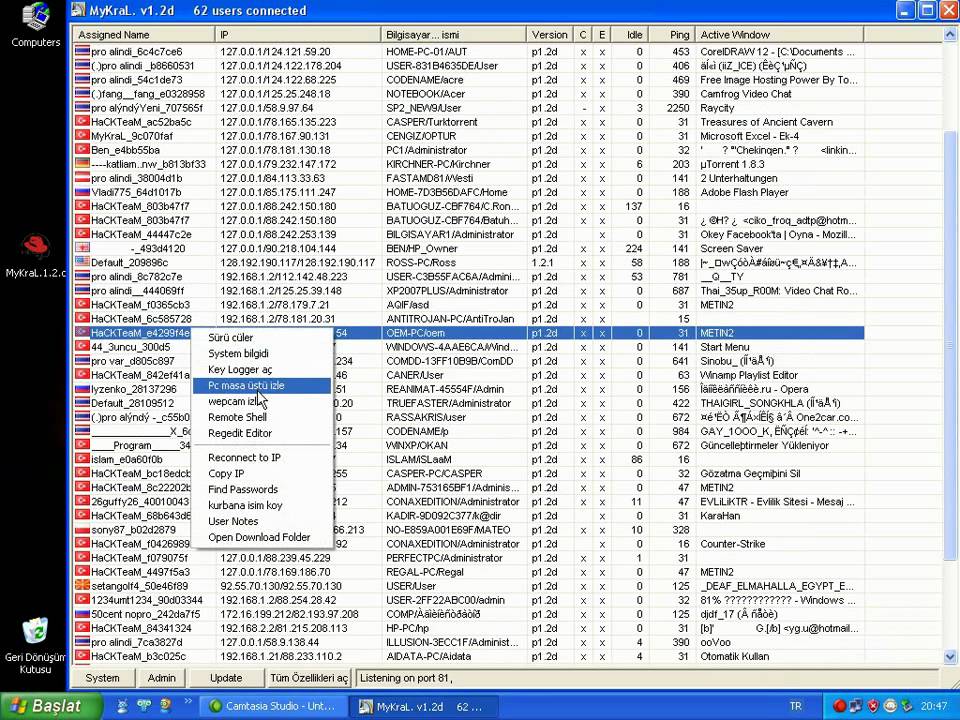
Task: Click the flag icon for Default_209896c row
Action: [82, 263]
